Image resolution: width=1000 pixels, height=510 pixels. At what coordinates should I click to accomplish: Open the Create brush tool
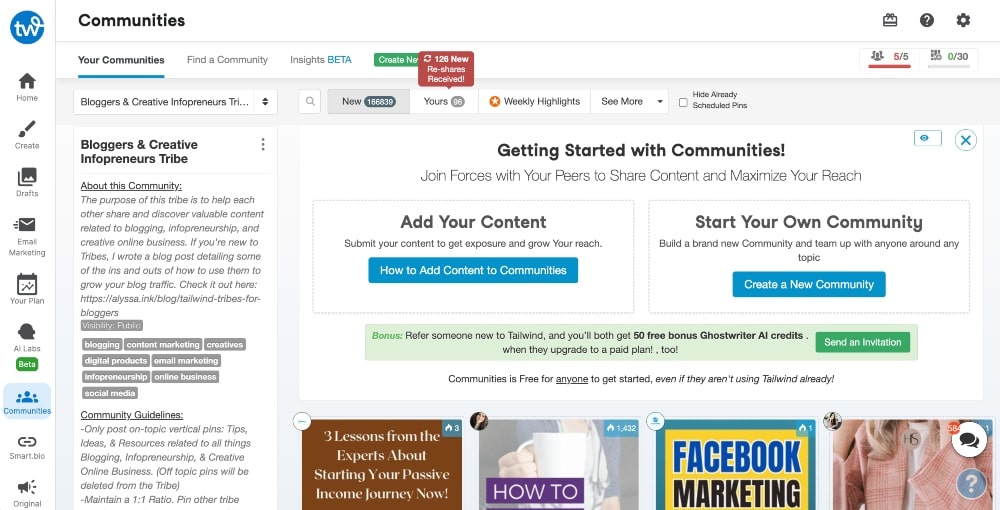coord(27,135)
